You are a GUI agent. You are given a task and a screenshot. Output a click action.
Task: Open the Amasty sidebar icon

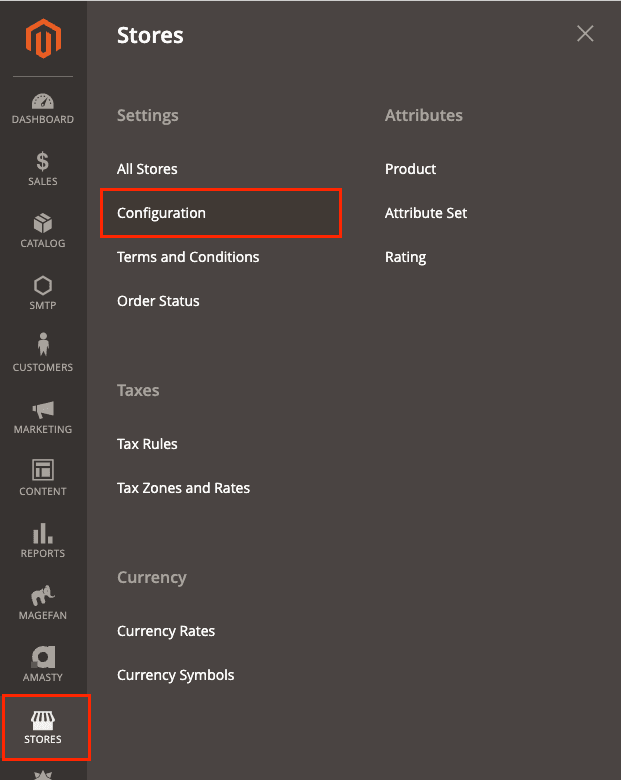pyautogui.click(x=43, y=657)
